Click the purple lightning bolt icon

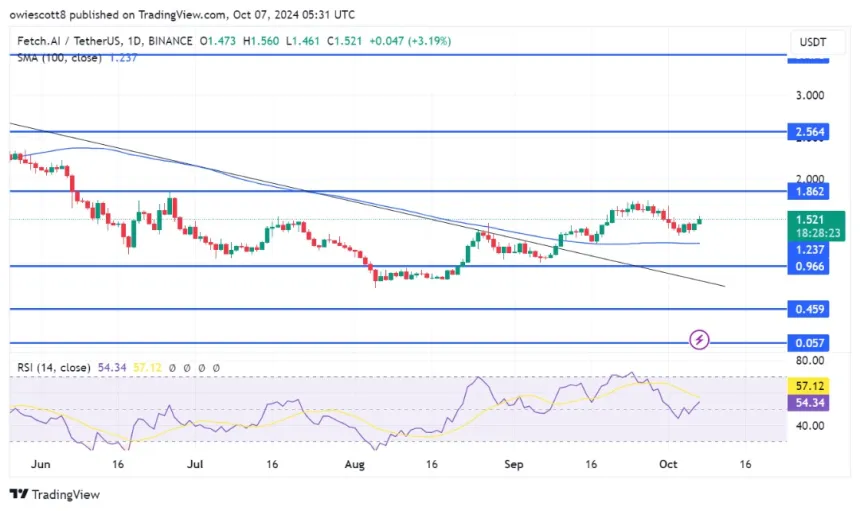coord(700,340)
